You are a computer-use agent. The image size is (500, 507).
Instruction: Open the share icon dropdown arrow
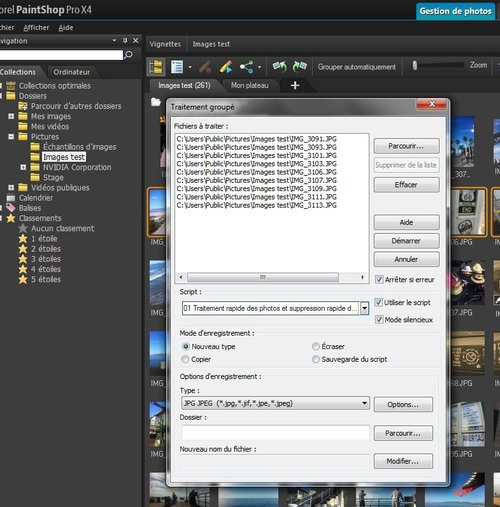(259, 67)
